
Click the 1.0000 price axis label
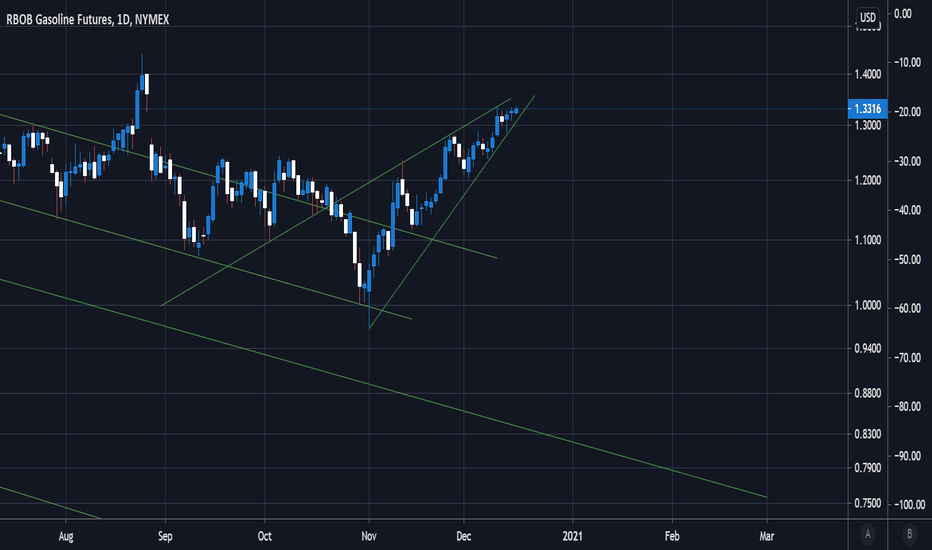(x=867, y=305)
